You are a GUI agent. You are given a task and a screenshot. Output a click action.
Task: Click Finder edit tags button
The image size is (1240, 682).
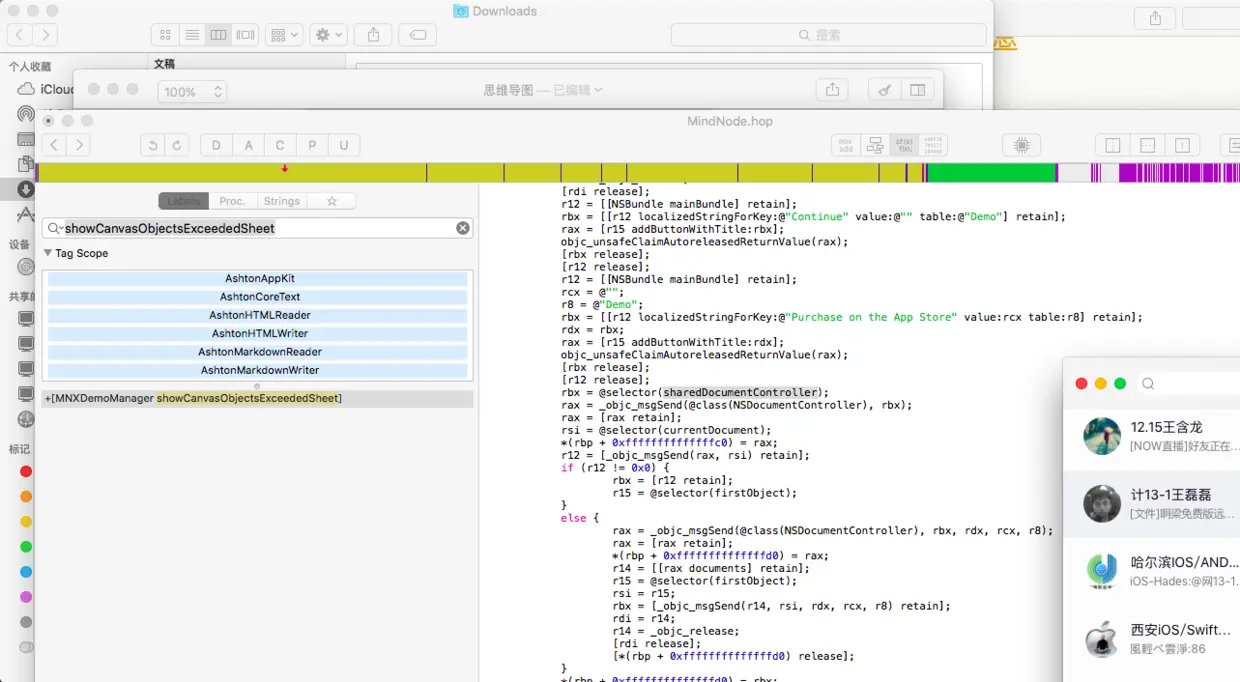point(417,34)
